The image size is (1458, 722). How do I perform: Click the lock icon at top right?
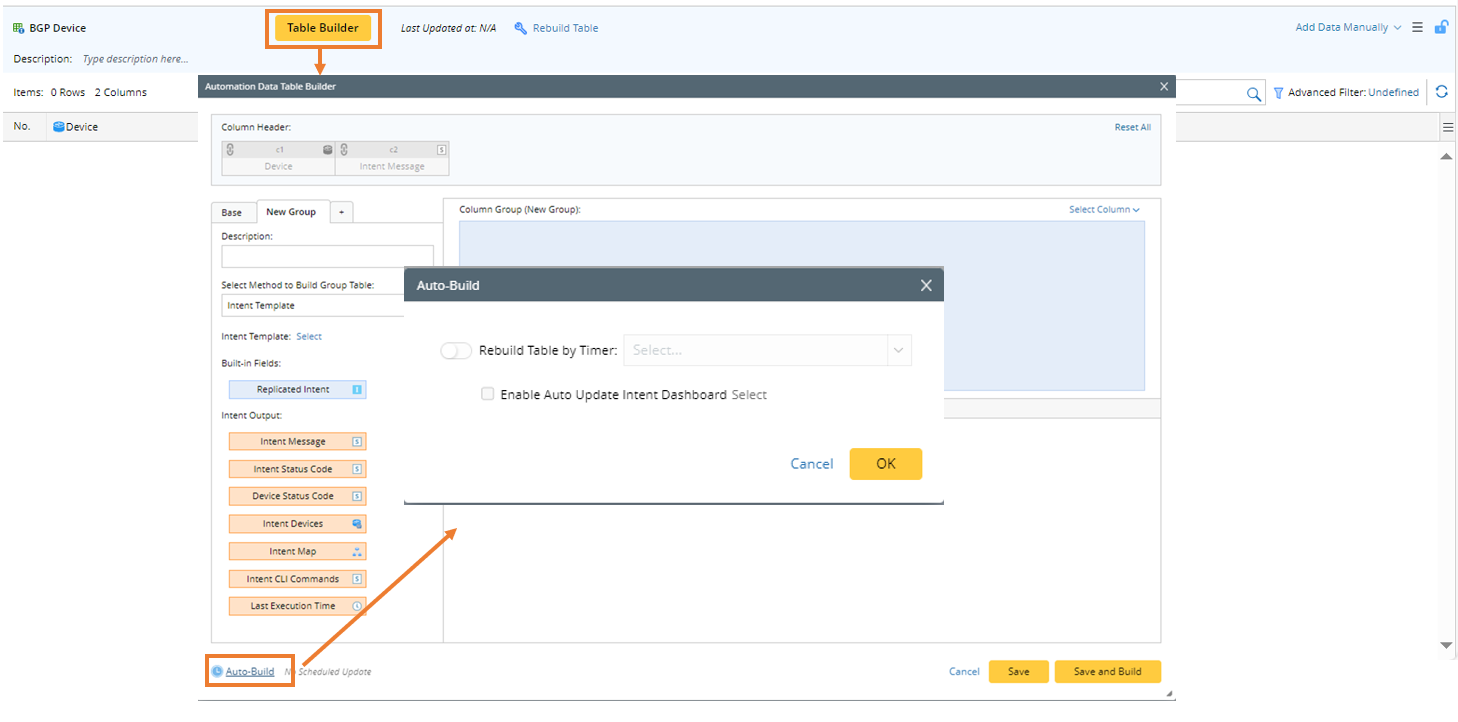[1441, 27]
